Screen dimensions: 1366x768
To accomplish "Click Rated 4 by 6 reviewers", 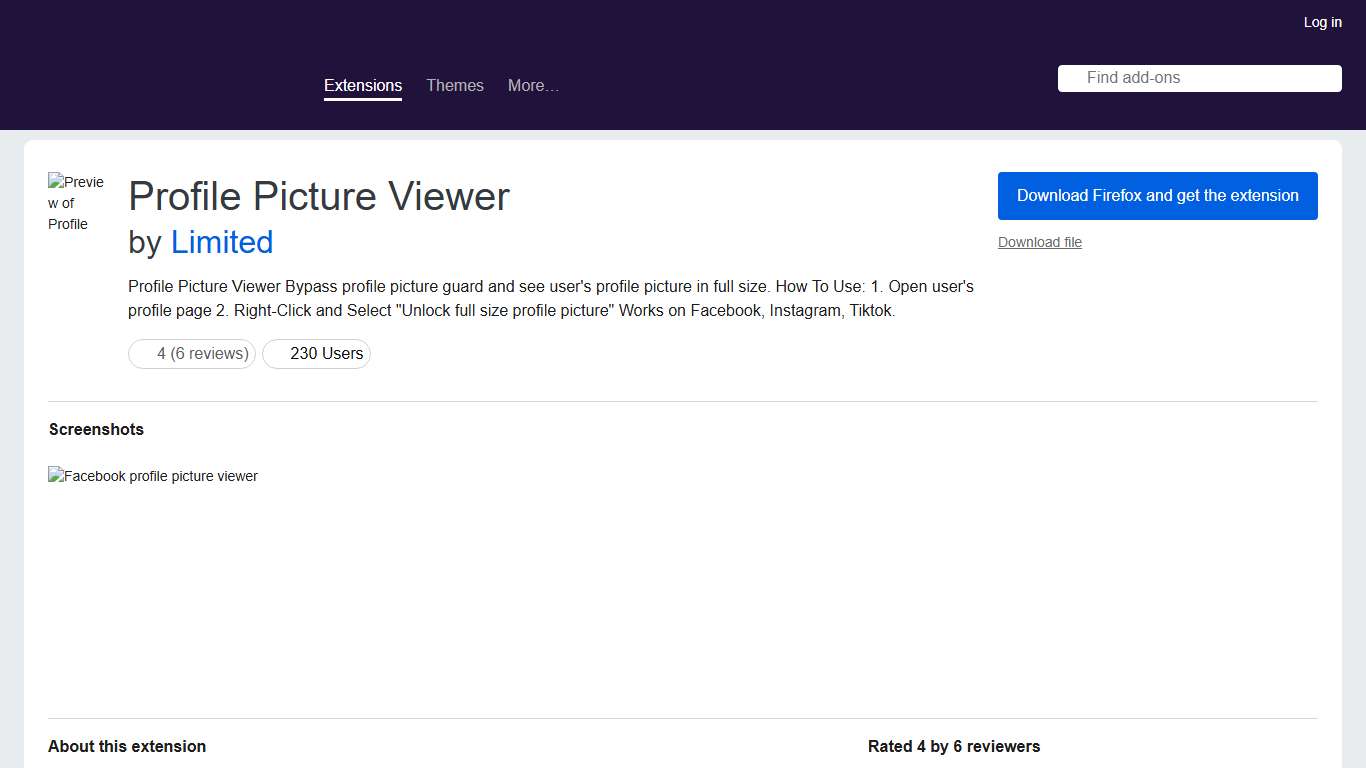I will click(x=953, y=746).
